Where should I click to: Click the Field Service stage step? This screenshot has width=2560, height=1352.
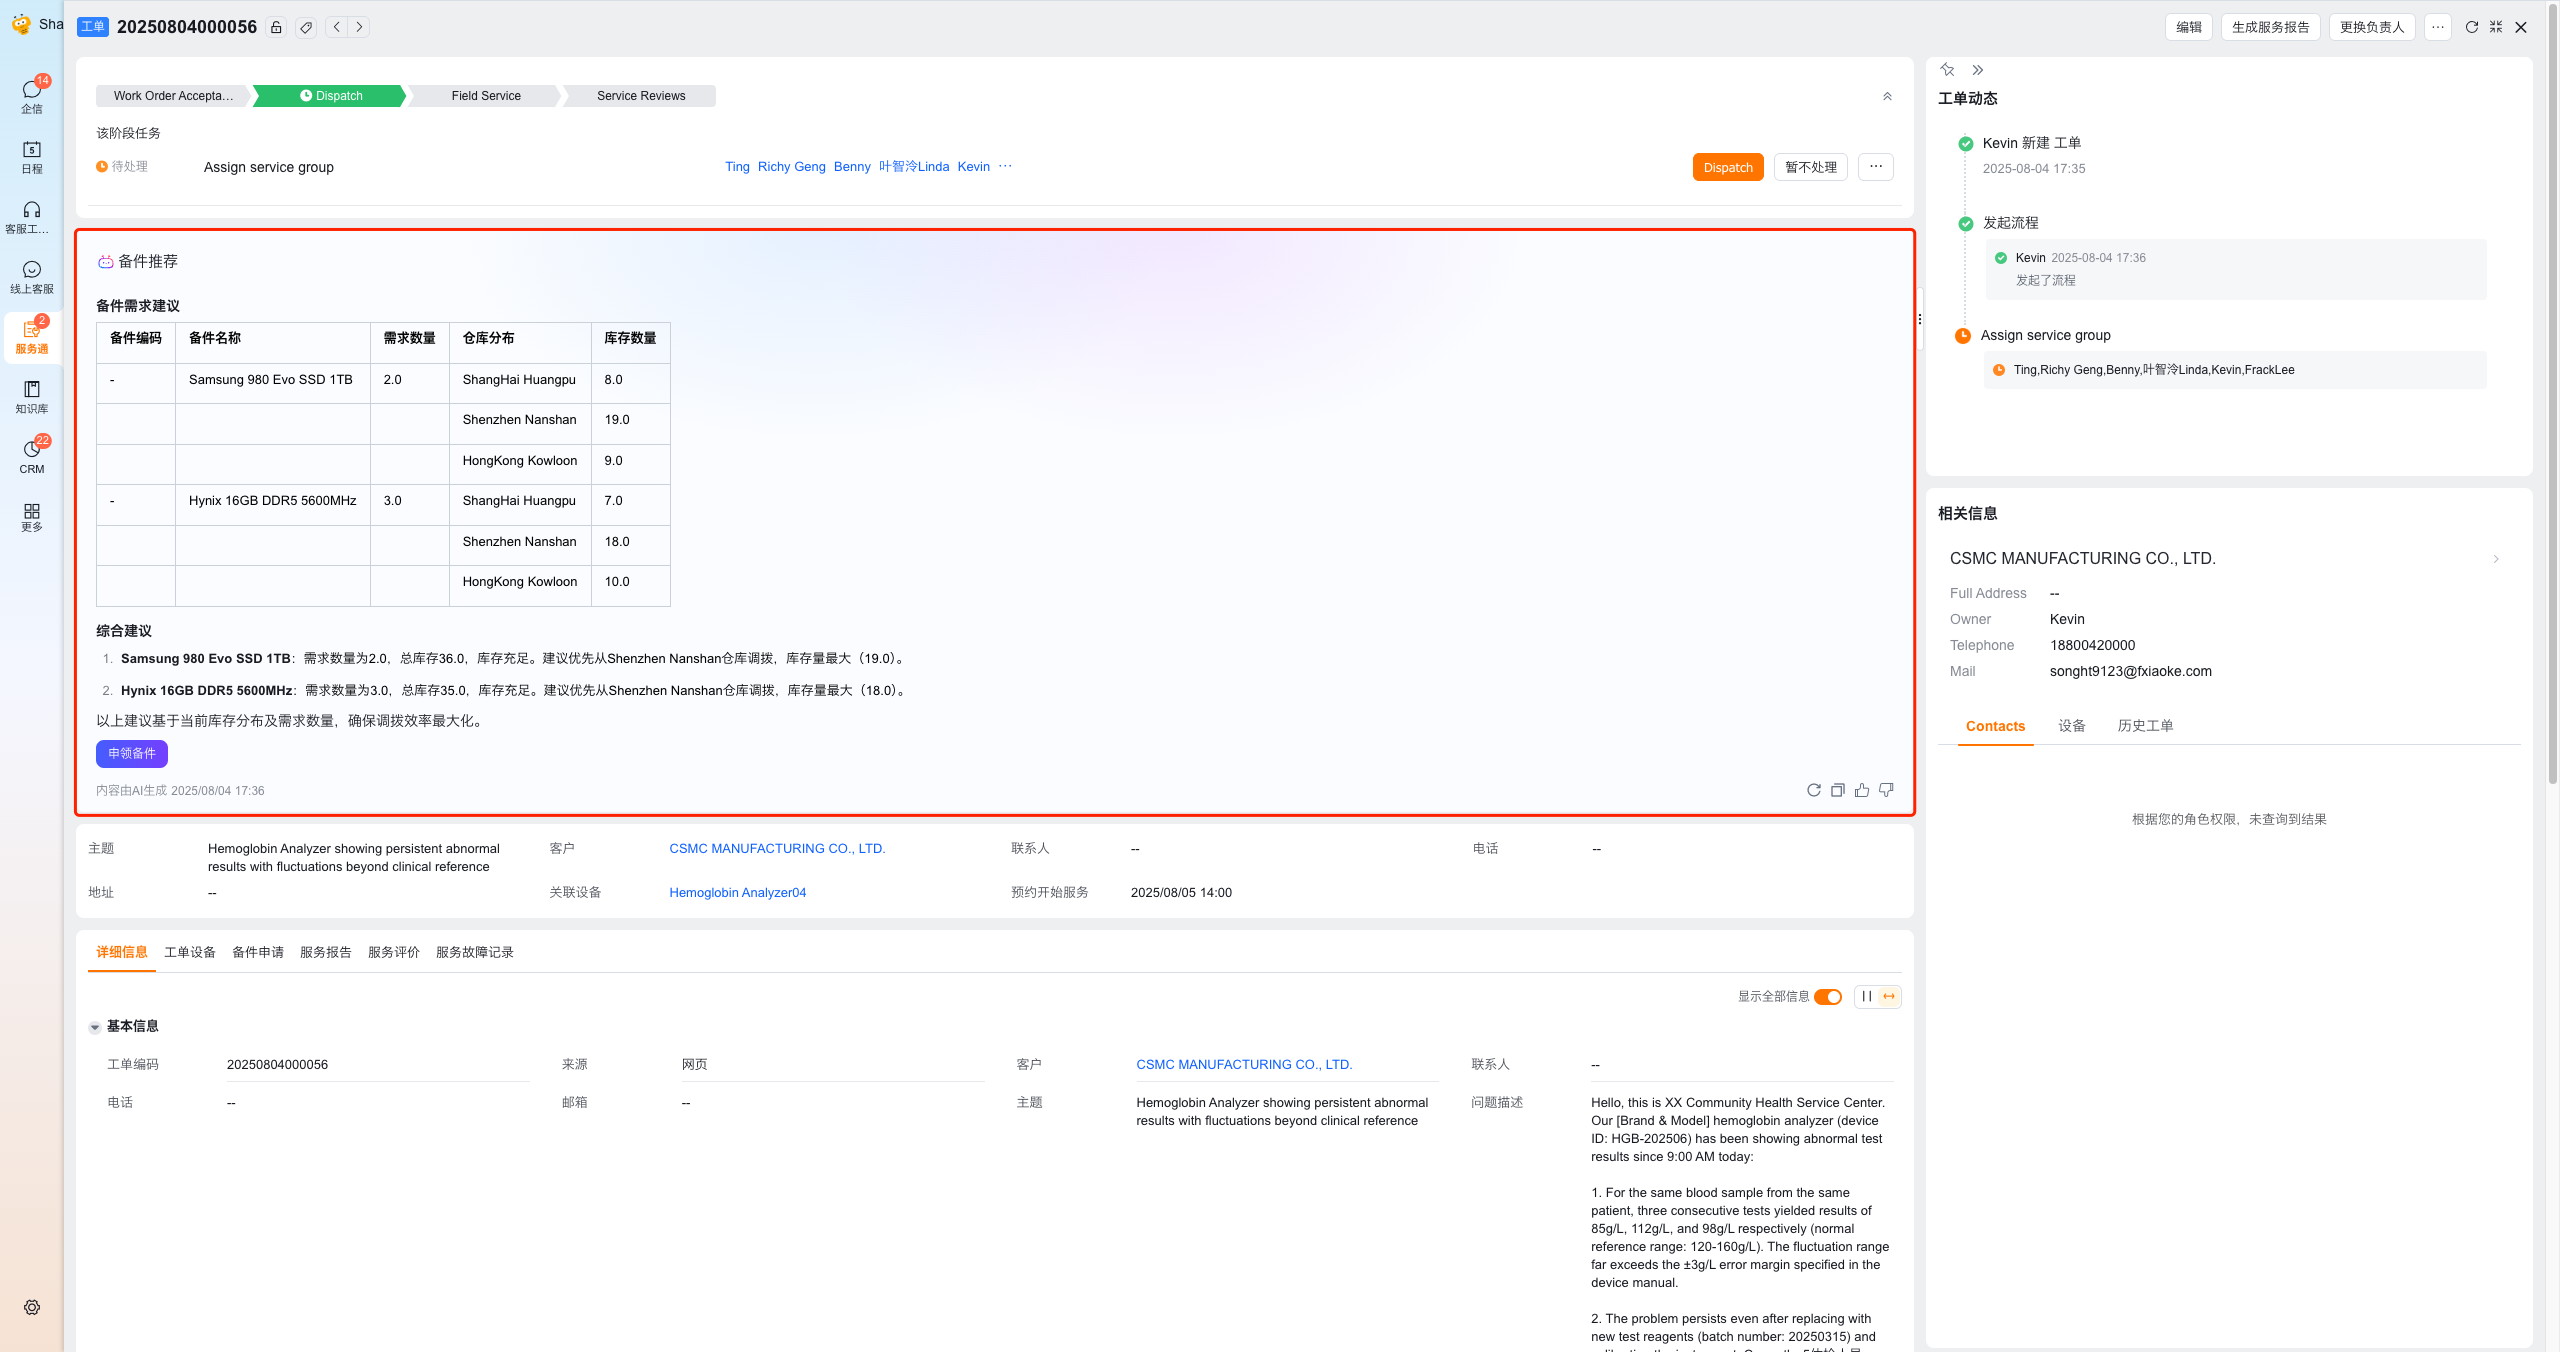coord(486,96)
